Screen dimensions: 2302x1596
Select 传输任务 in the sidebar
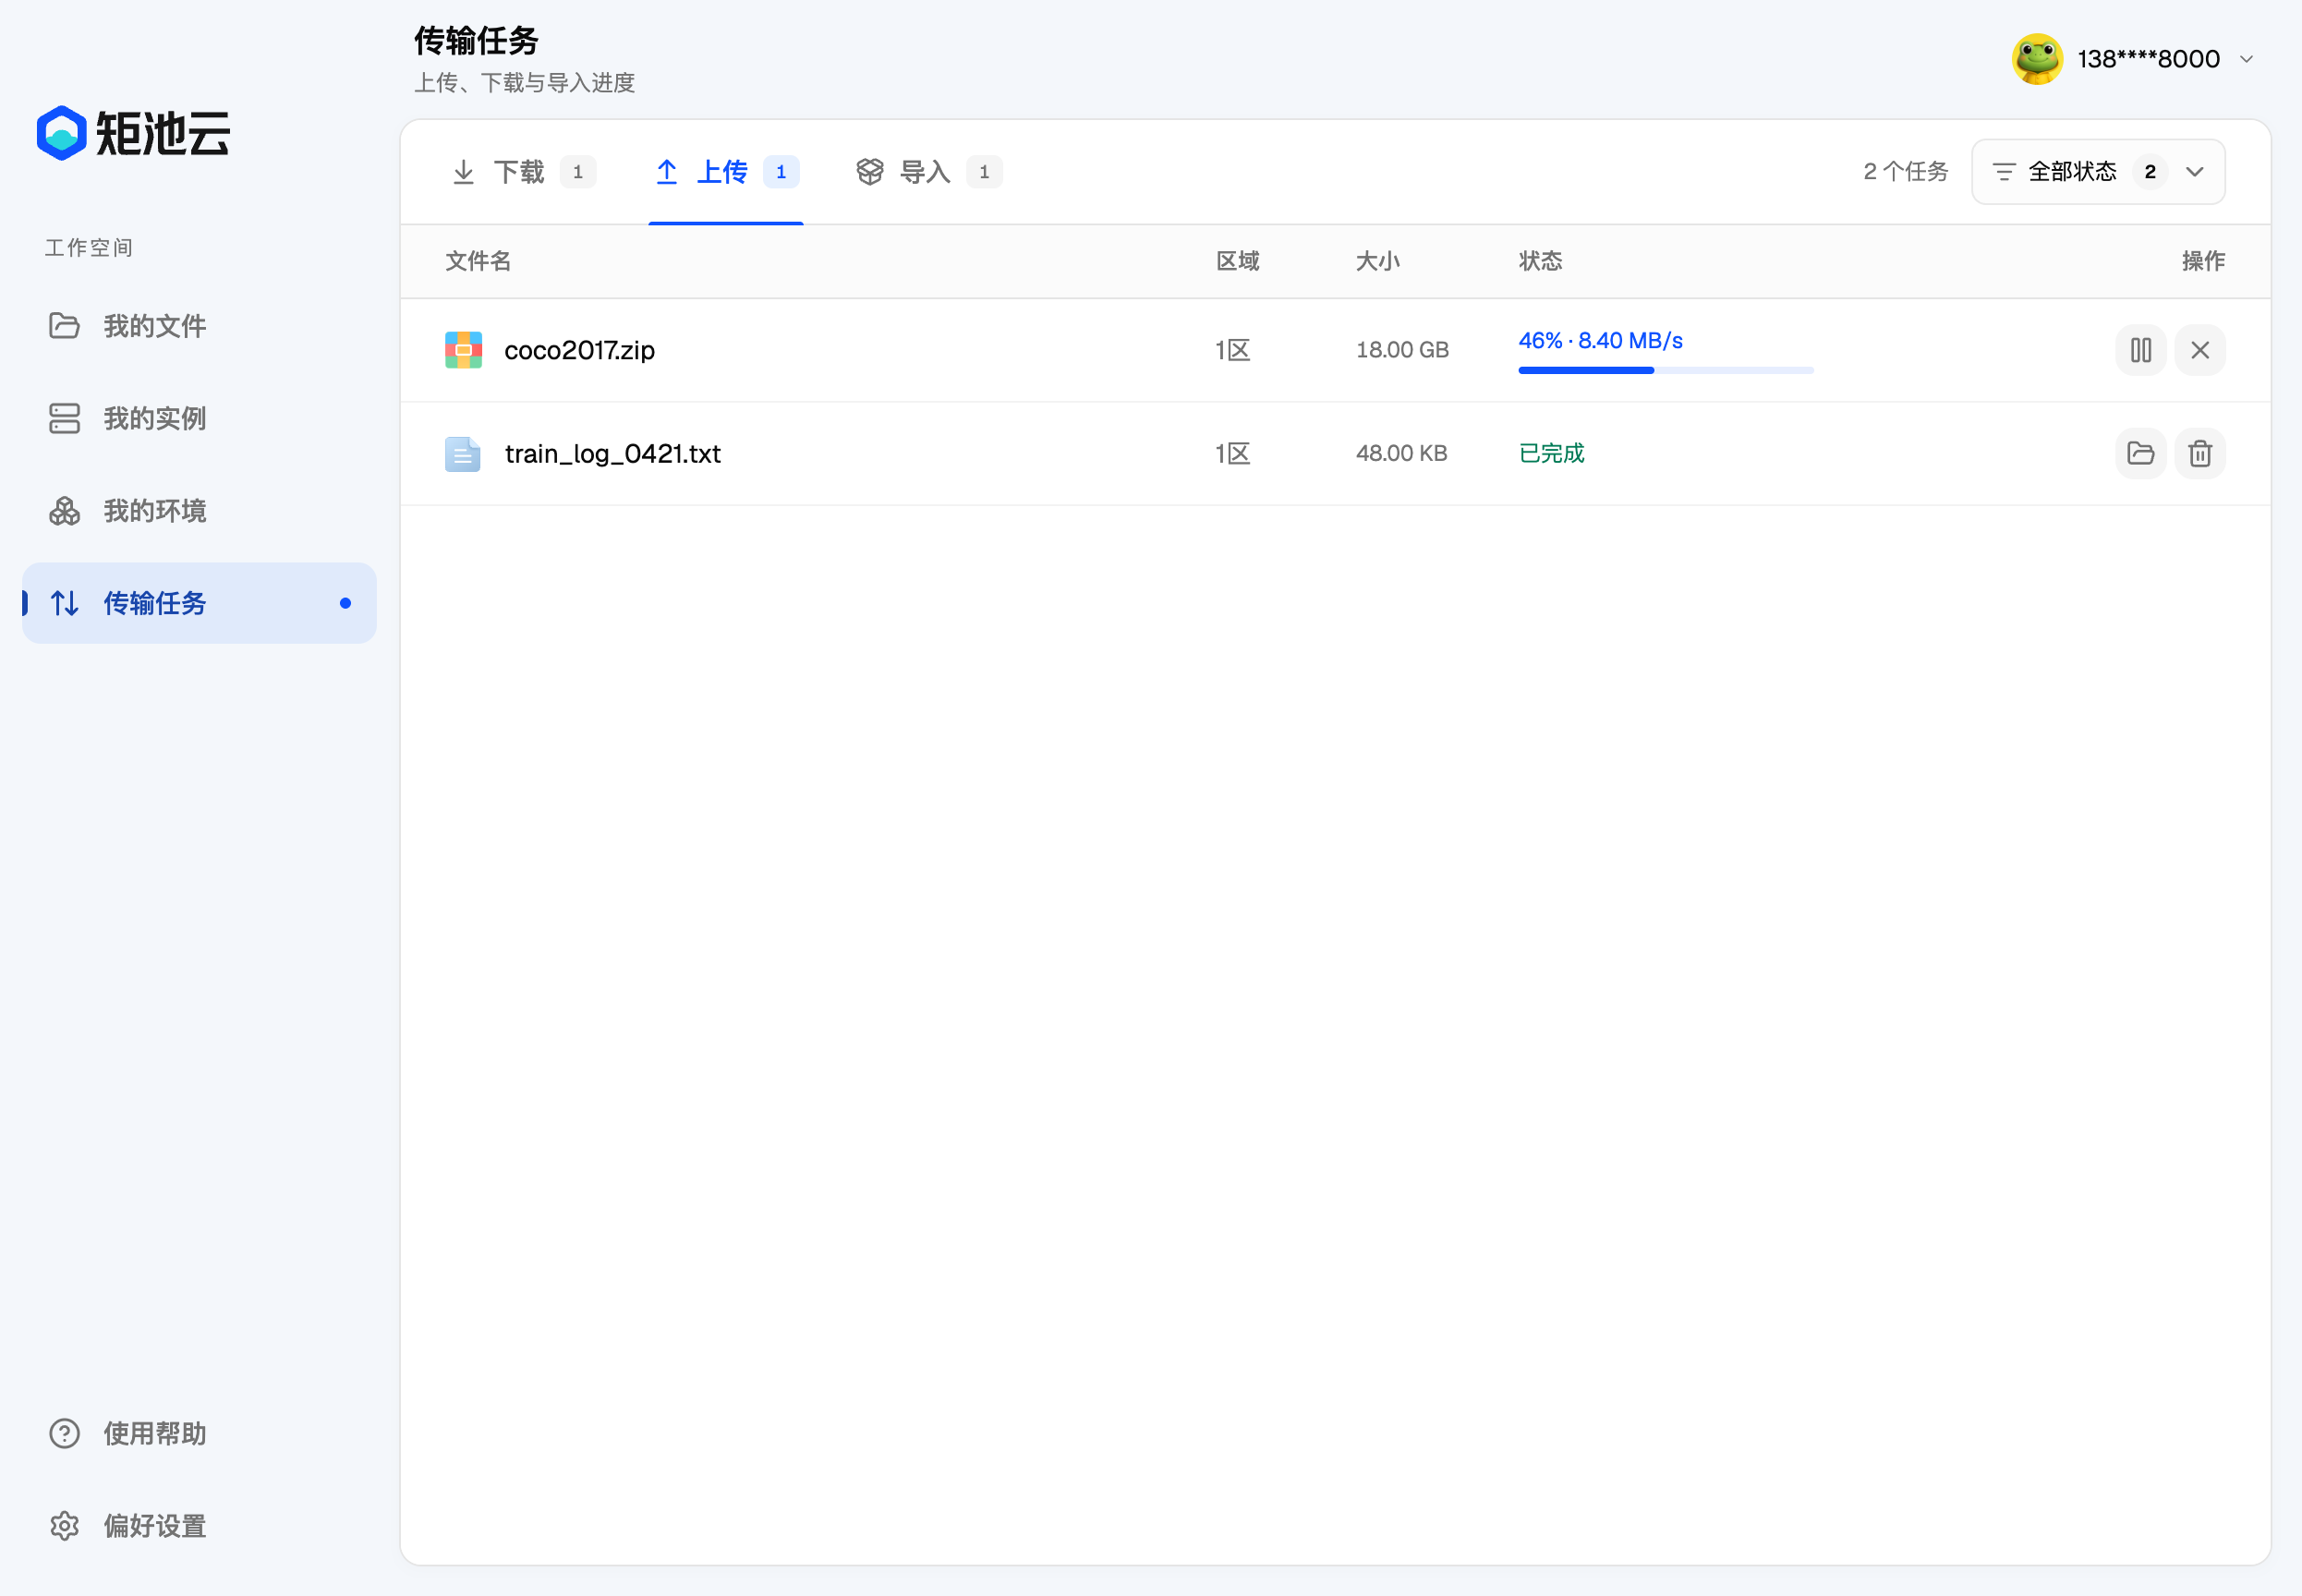199,603
